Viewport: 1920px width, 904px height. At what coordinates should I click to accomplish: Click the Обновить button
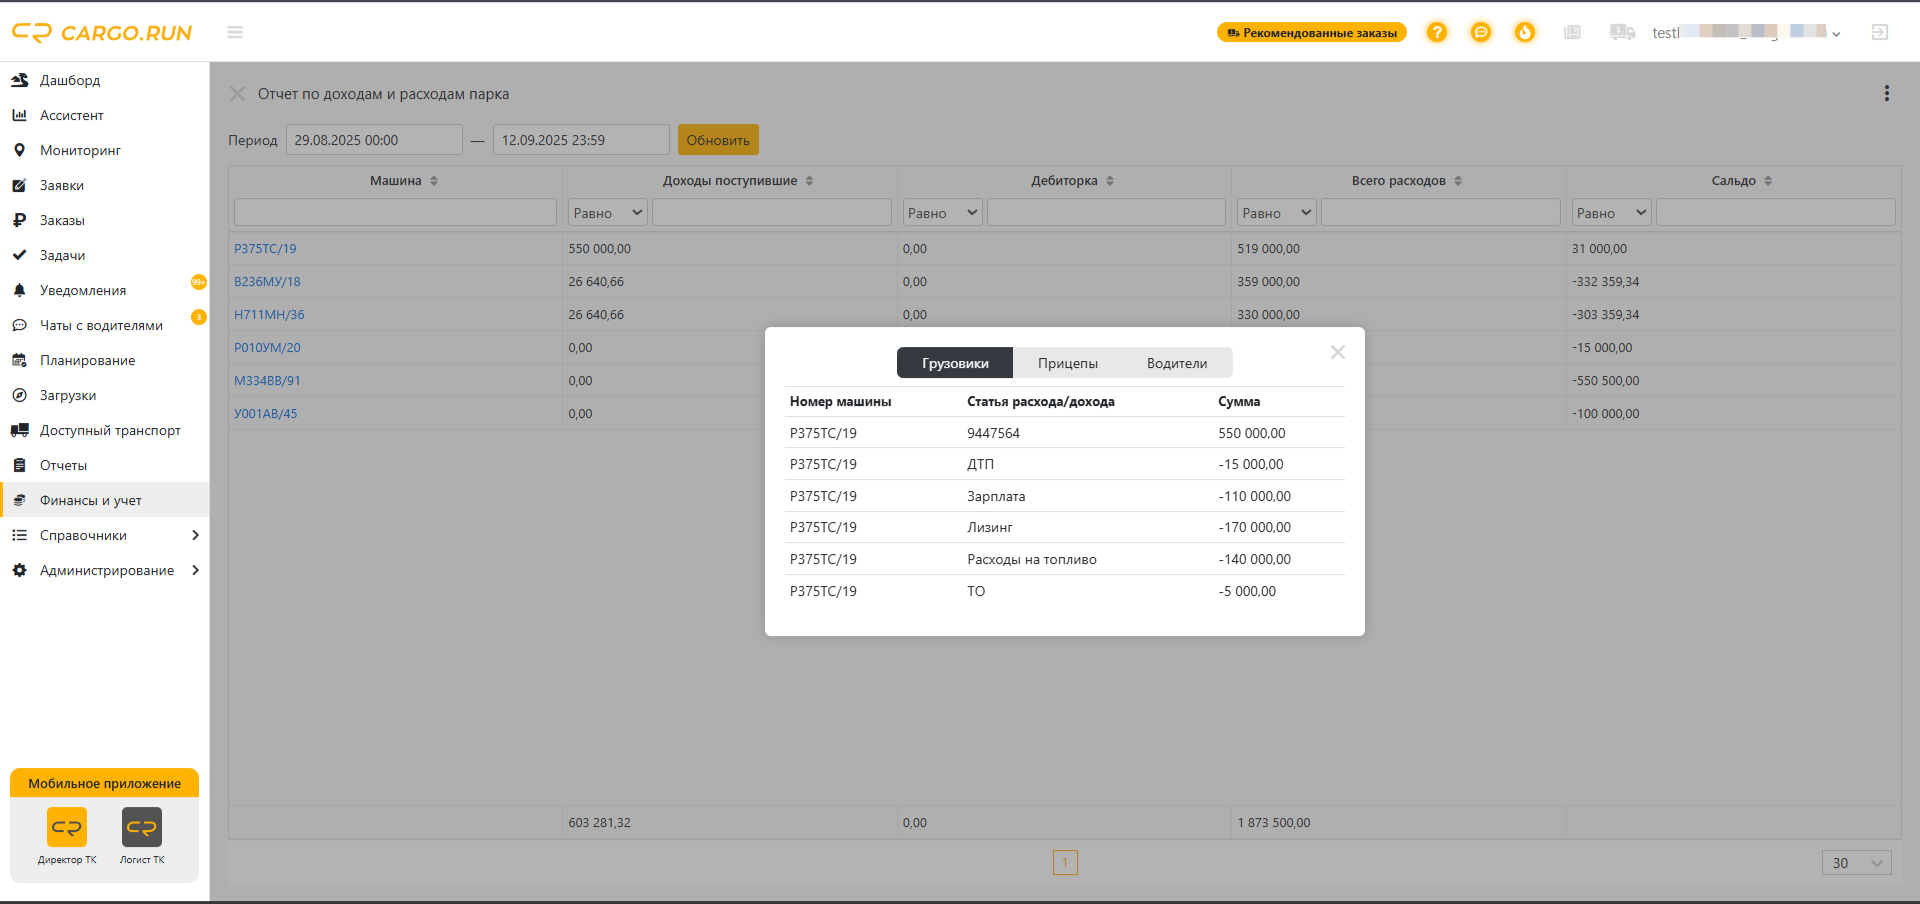[718, 140]
